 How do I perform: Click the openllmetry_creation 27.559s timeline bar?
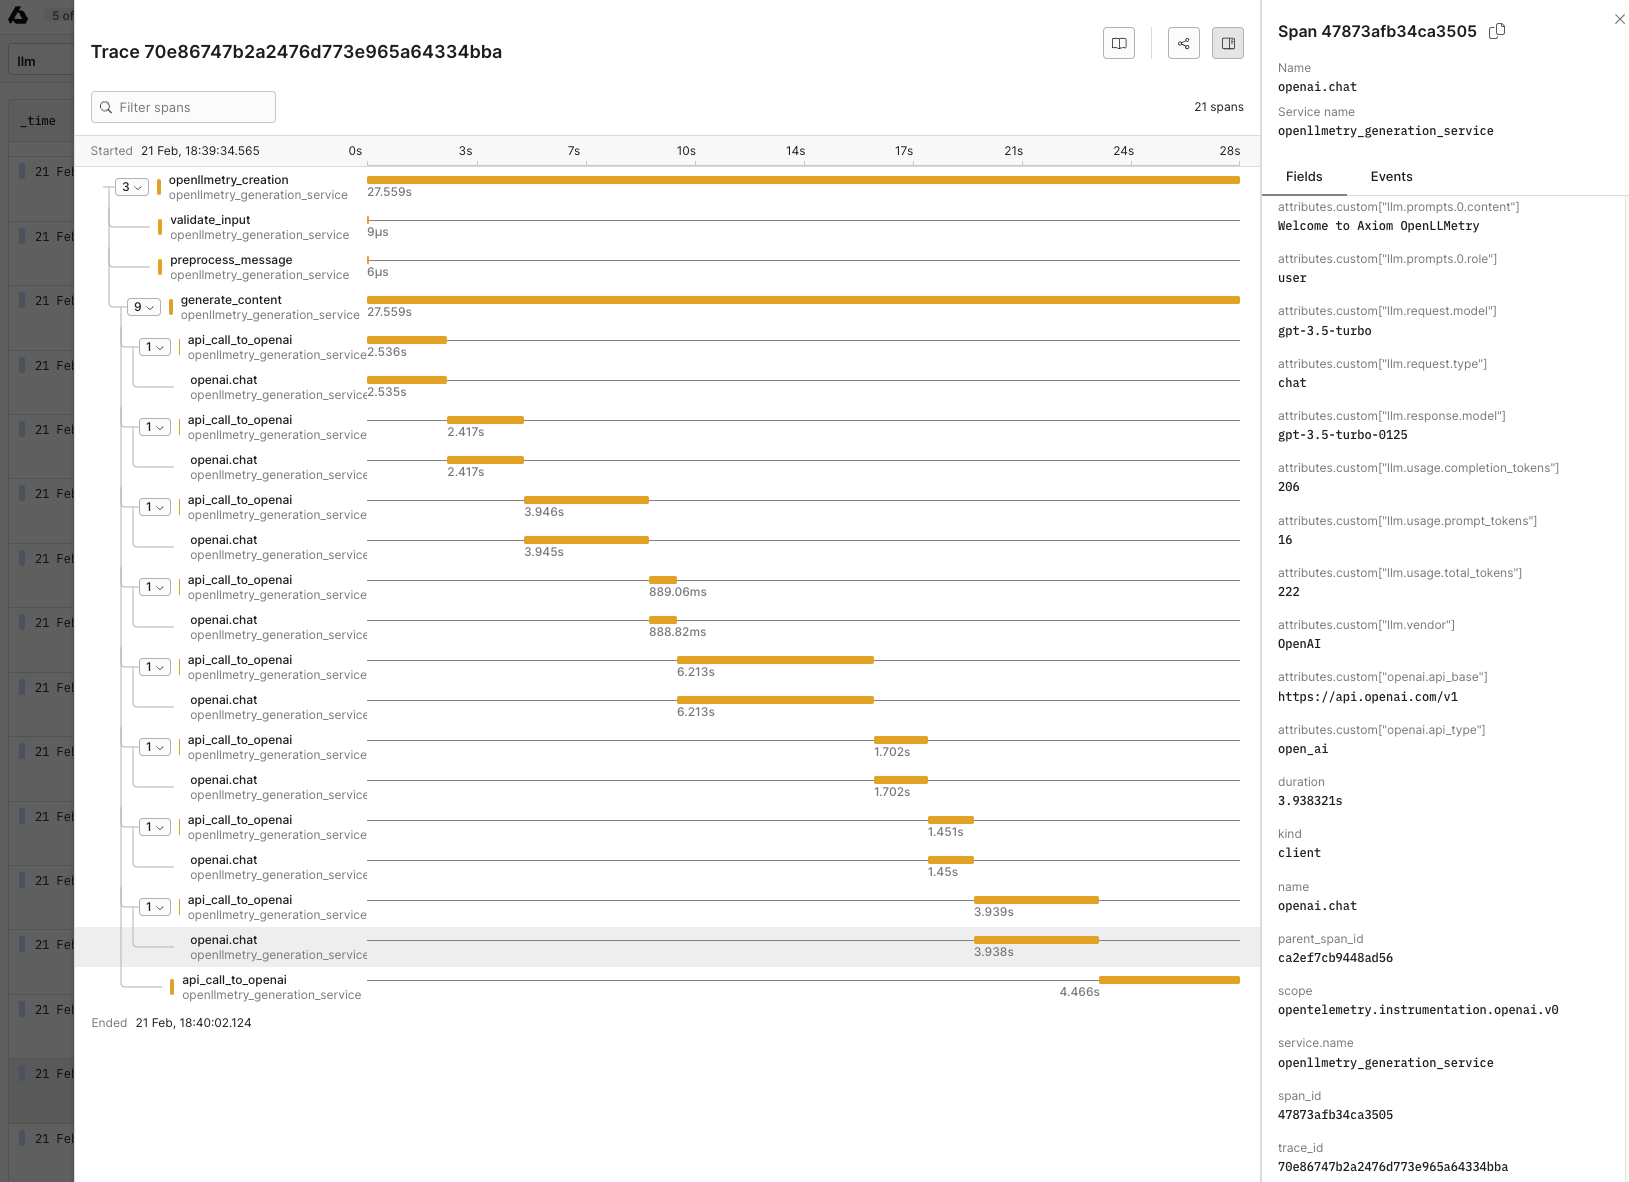[x=803, y=180]
